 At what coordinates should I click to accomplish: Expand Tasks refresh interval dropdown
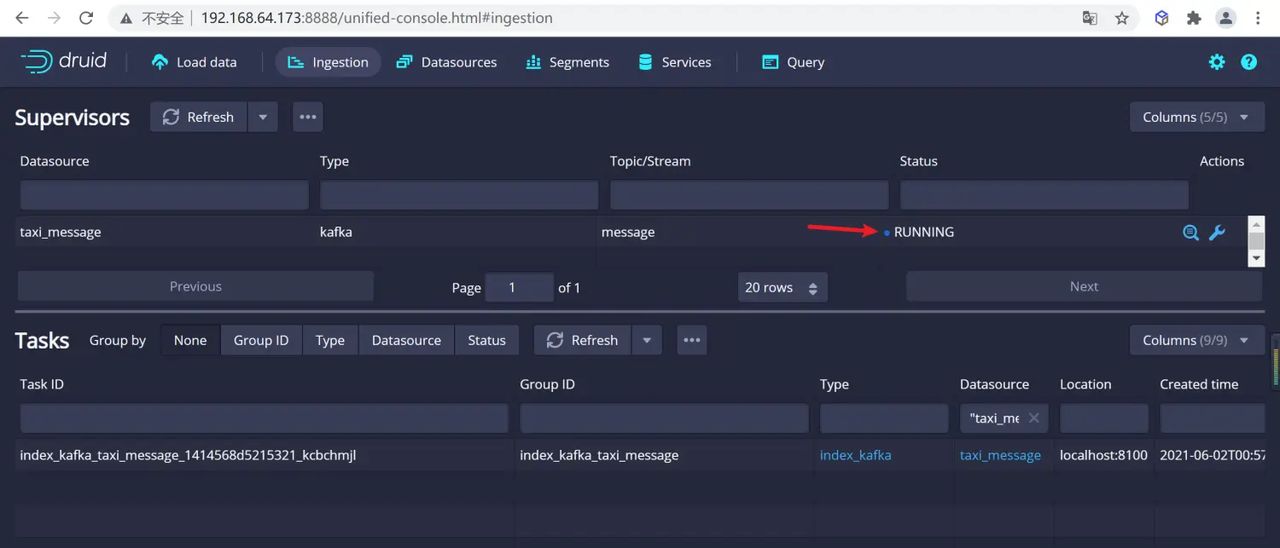click(x=646, y=340)
